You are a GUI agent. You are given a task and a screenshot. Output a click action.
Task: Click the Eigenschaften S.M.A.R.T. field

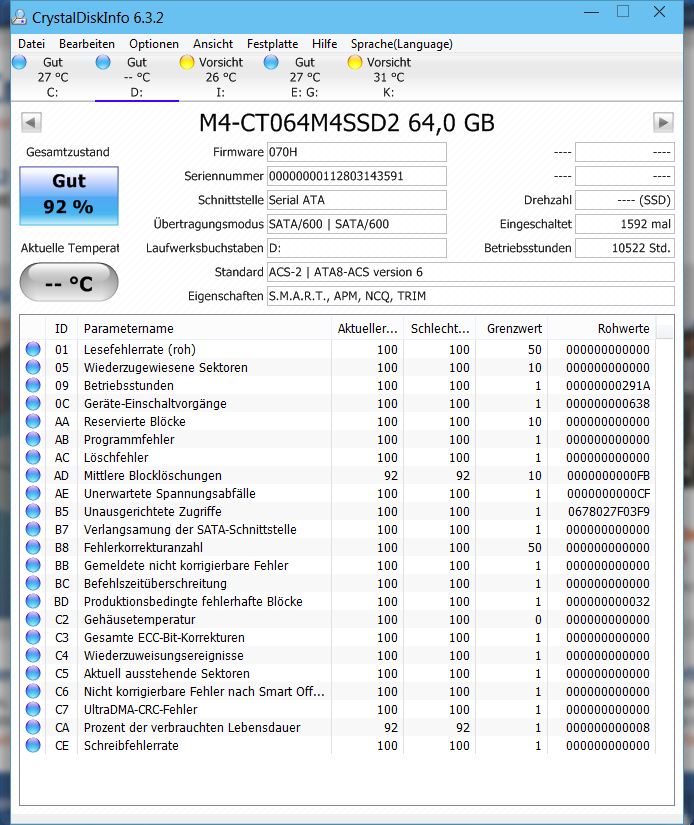click(471, 296)
